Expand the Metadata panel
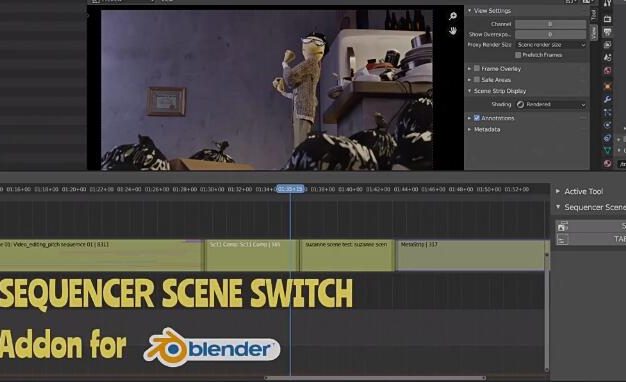The image size is (626, 382). tap(470, 129)
